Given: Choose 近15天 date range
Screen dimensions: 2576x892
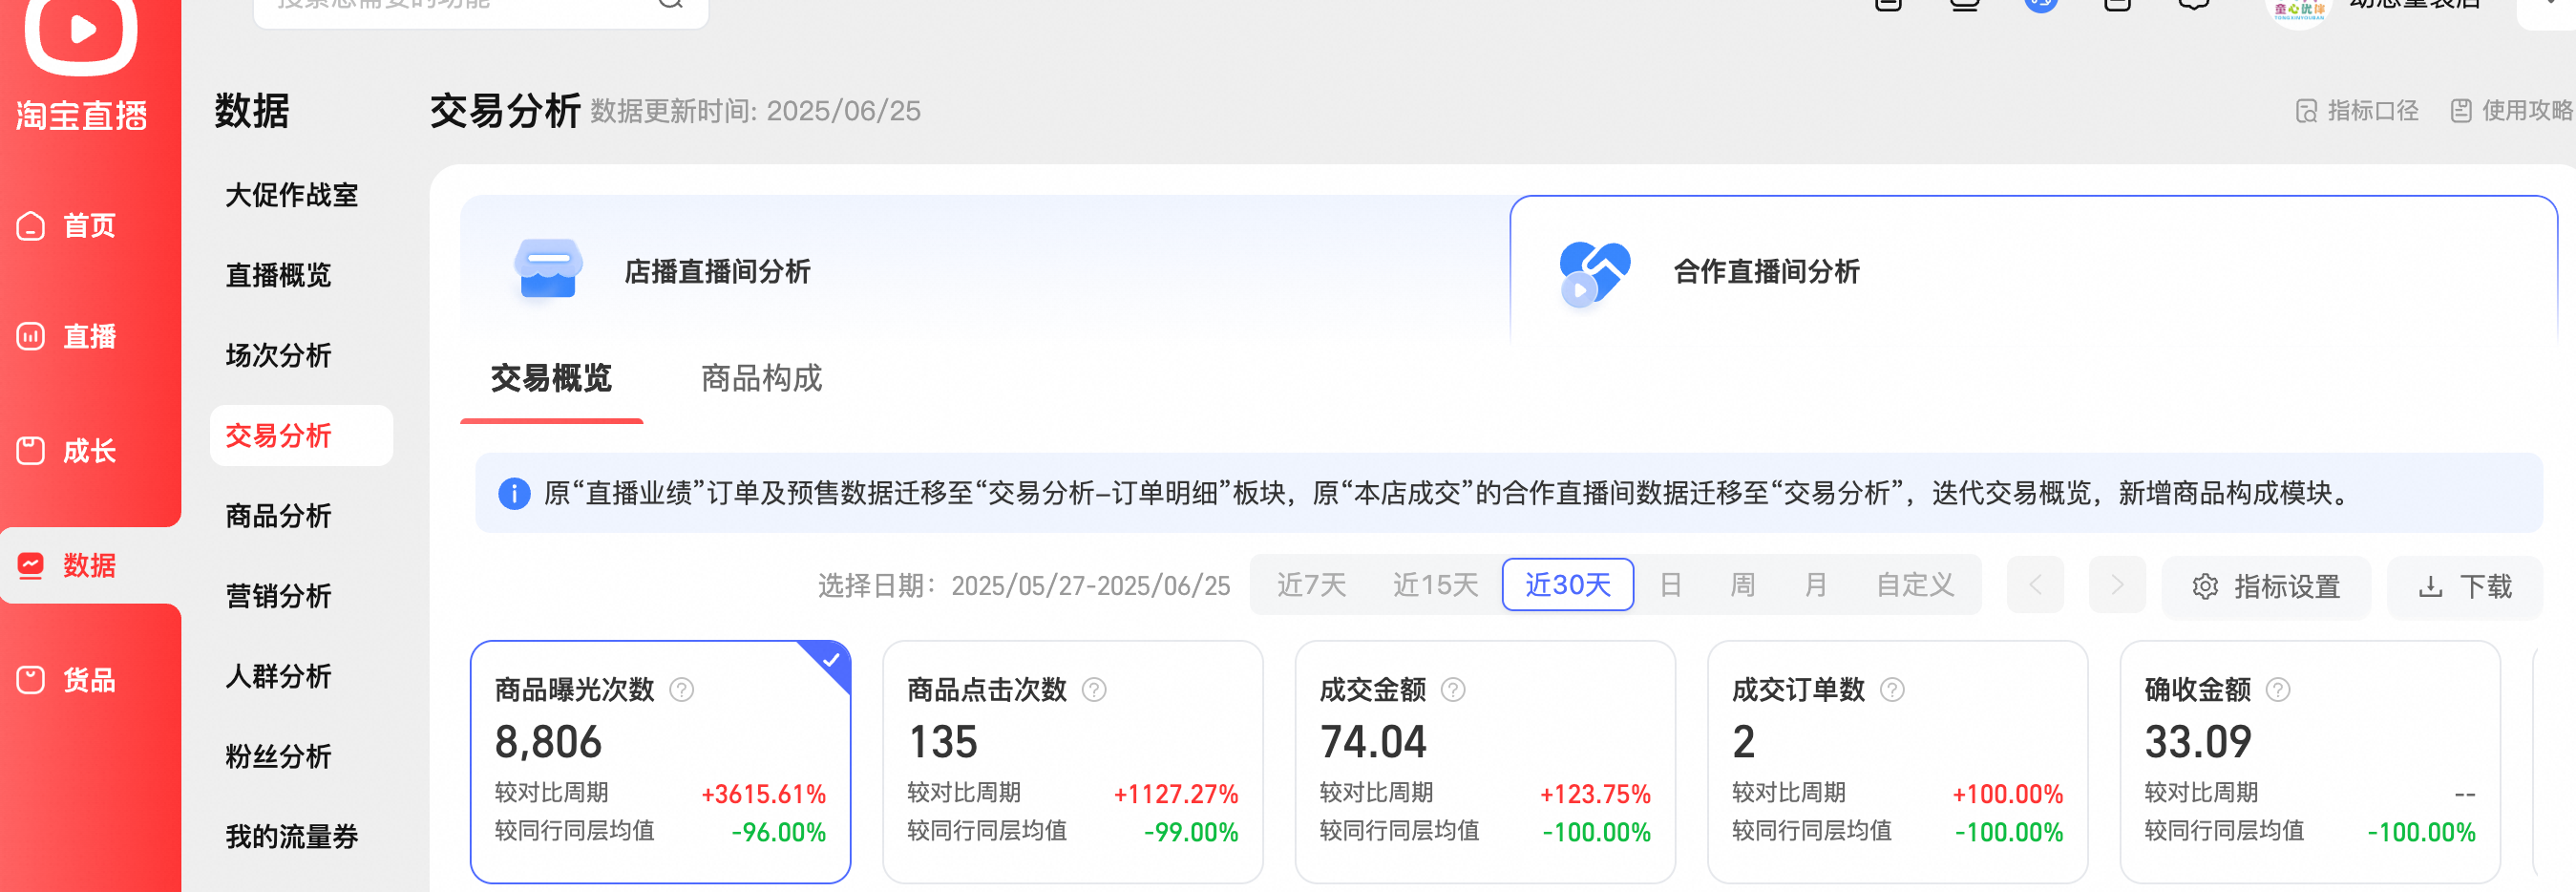Looking at the screenshot, I should [1435, 585].
